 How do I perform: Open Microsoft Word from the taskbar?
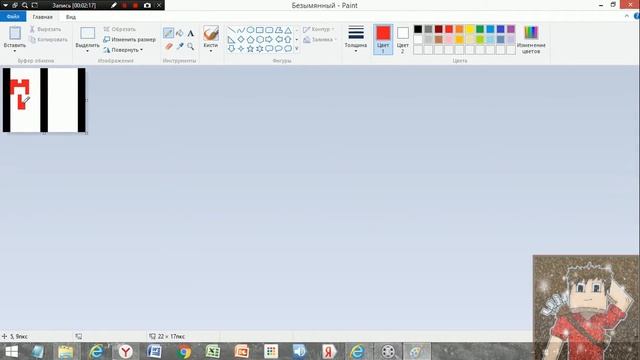(154, 351)
